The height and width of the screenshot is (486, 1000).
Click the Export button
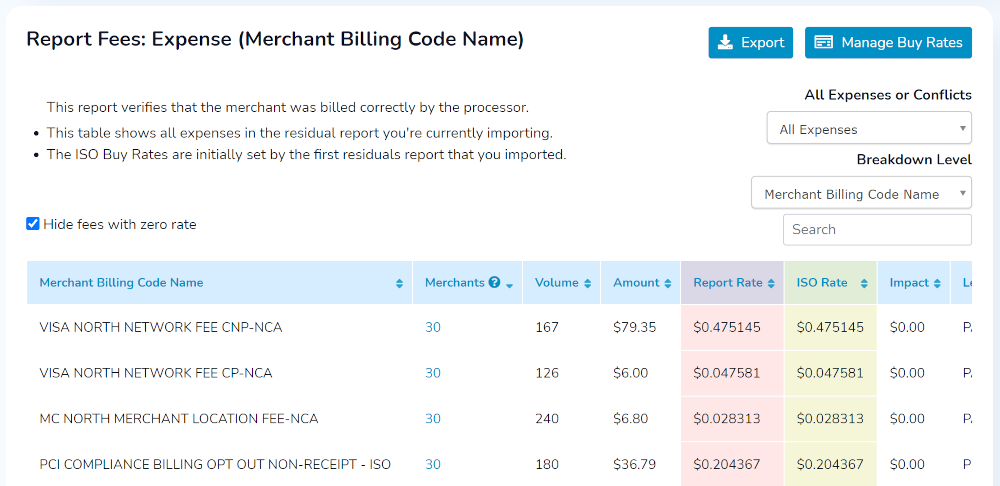(x=751, y=43)
